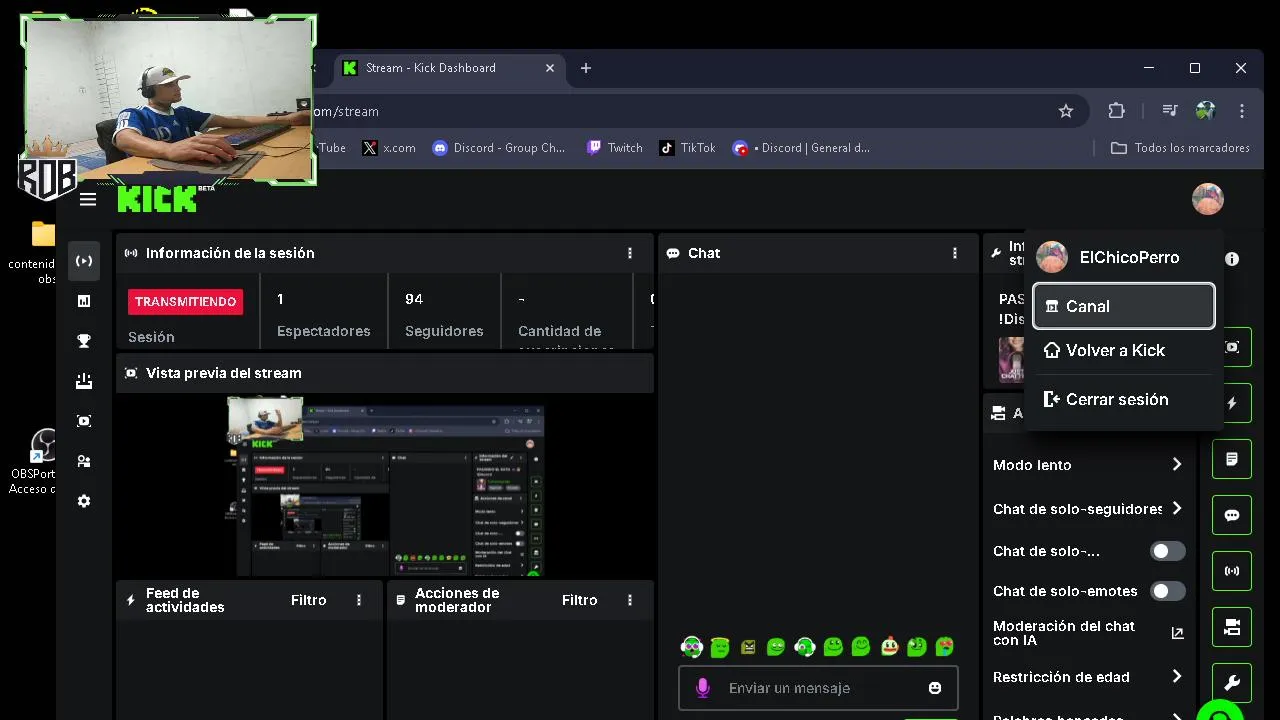
Task: Select Volver a Kick in the profile menu
Action: [x=1124, y=350]
